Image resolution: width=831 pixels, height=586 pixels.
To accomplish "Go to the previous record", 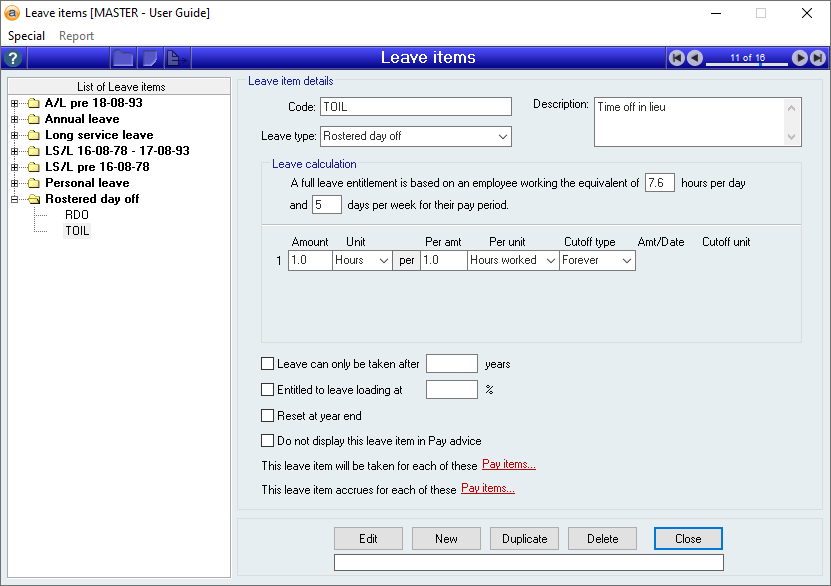I will (695, 58).
